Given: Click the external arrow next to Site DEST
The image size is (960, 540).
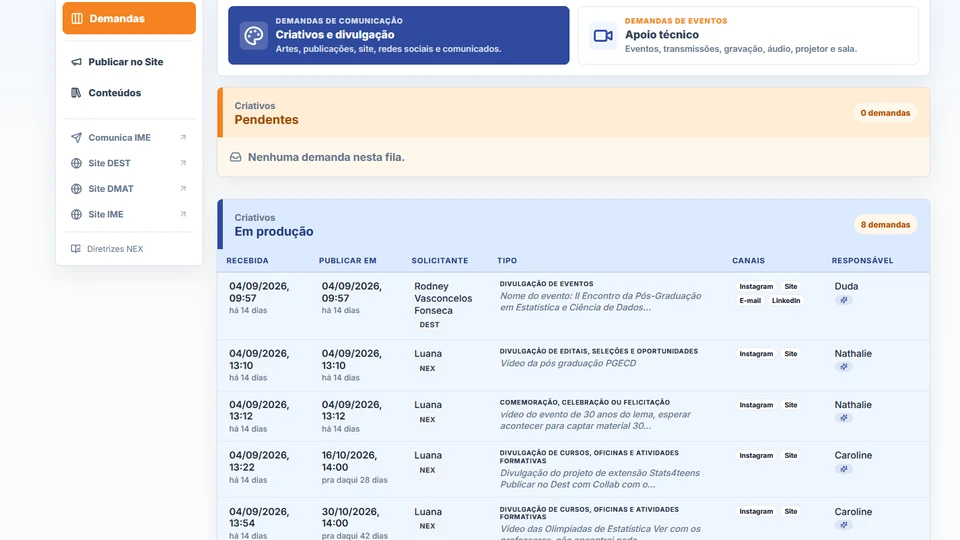Looking at the screenshot, I should click(183, 163).
